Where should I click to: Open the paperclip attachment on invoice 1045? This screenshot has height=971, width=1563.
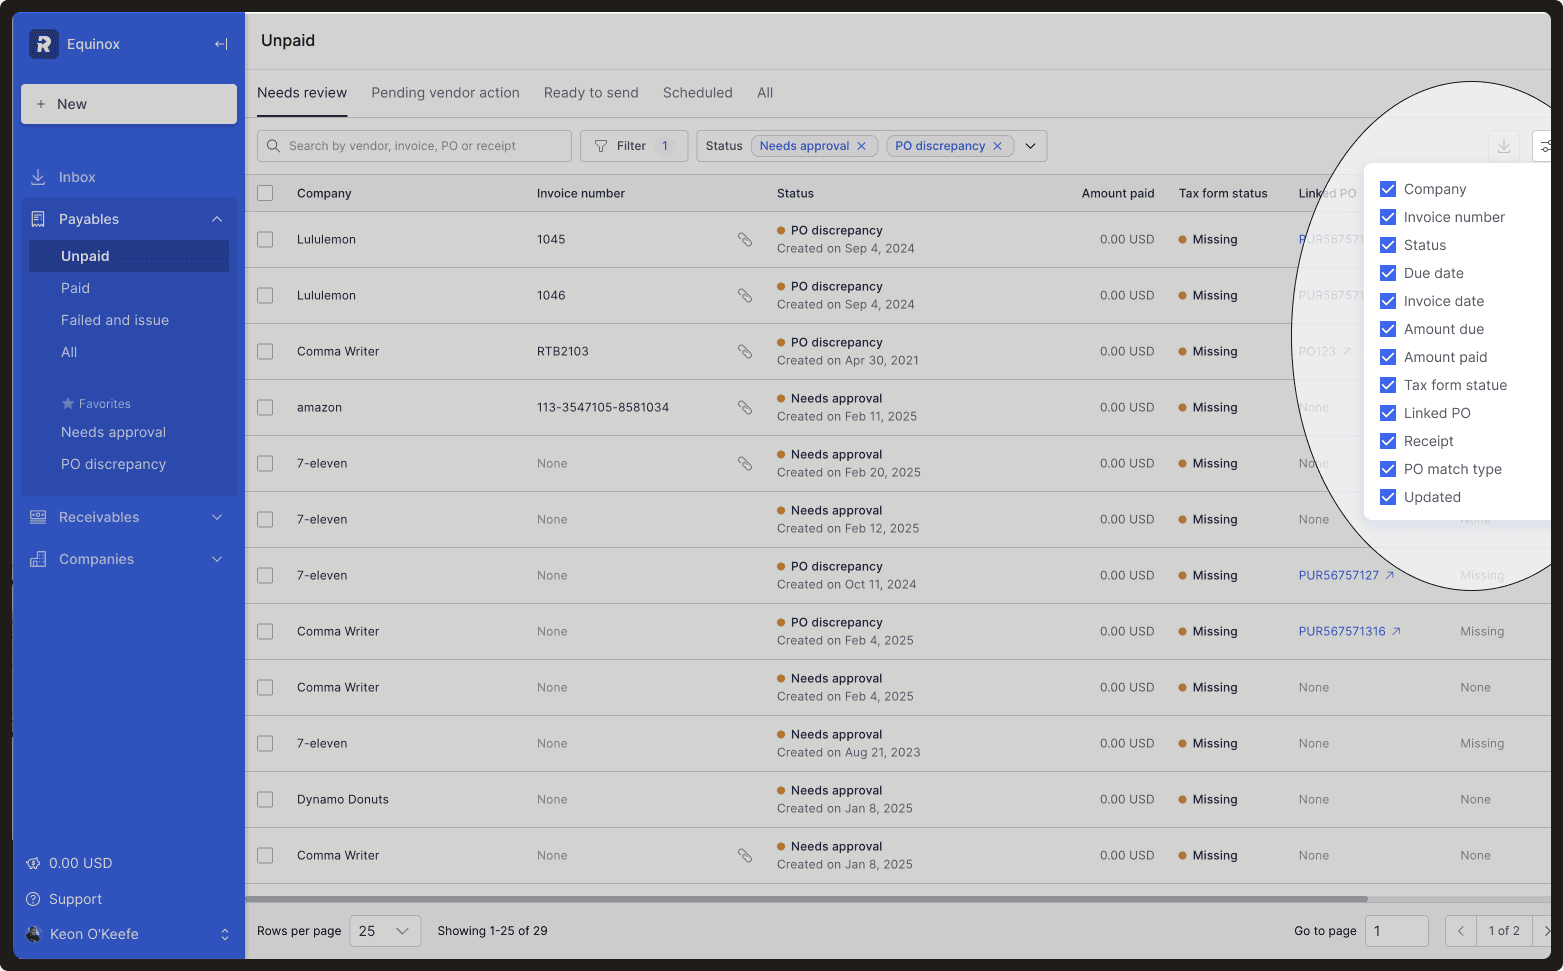pos(745,239)
